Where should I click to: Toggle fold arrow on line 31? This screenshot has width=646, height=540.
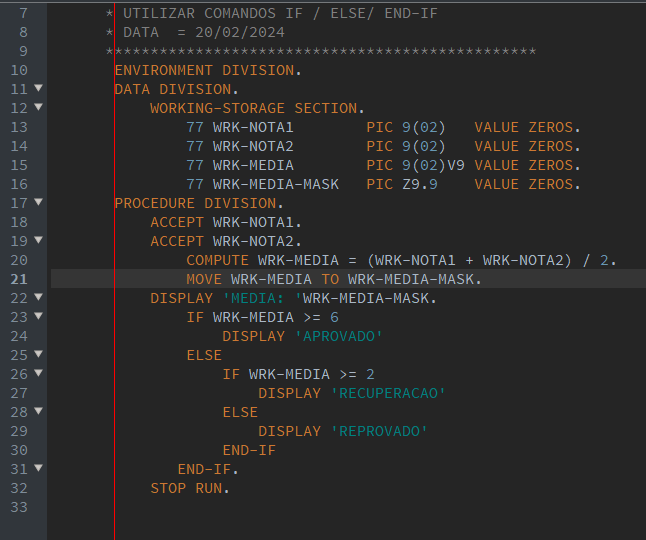tap(38, 468)
